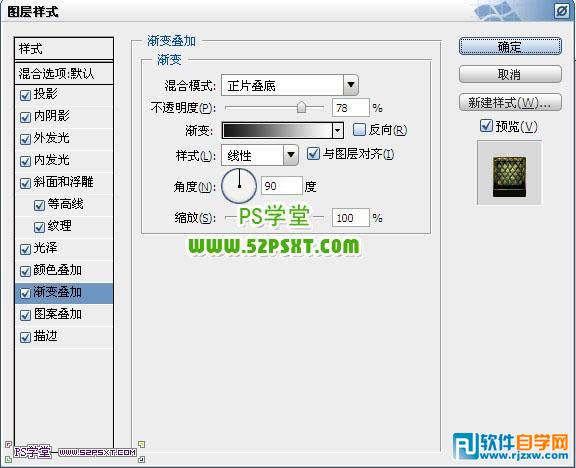Image resolution: width=576 pixels, height=468 pixels.
Task: Open the 内发光 inner glow settings
Action: [x=51, y=160]
